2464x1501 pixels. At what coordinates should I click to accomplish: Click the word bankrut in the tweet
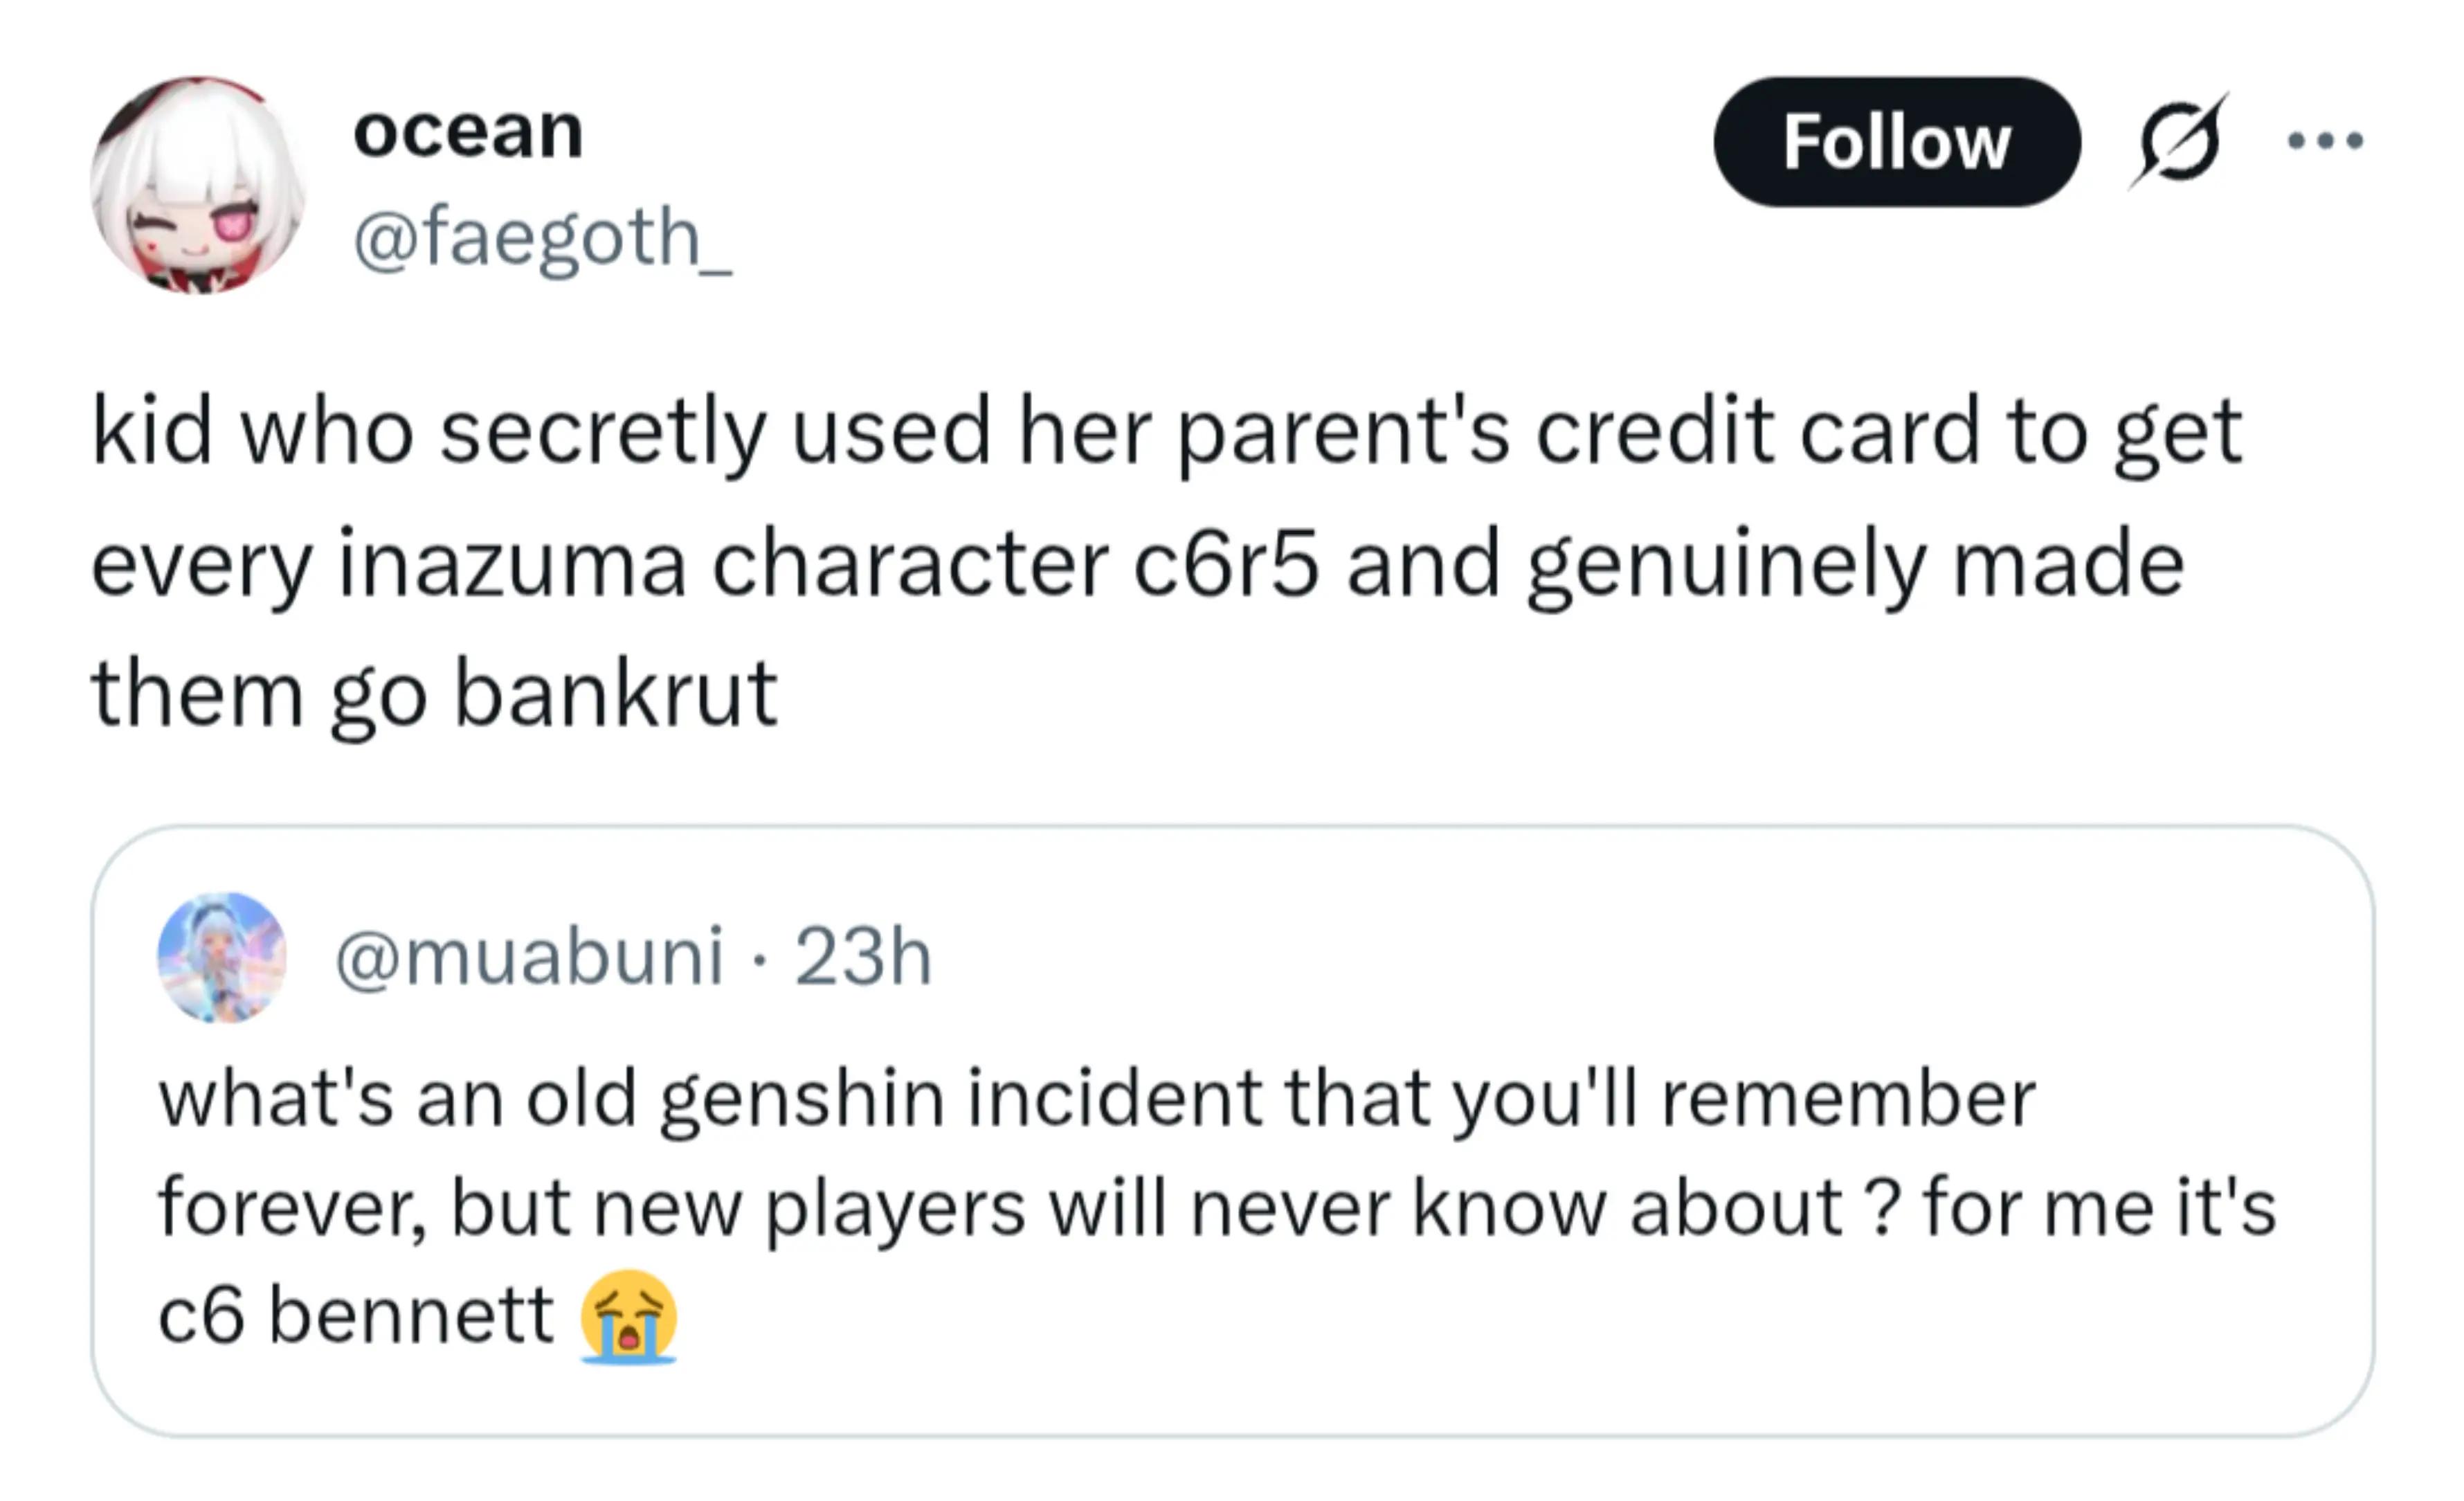pyautogui.click(x=616, y=693)
